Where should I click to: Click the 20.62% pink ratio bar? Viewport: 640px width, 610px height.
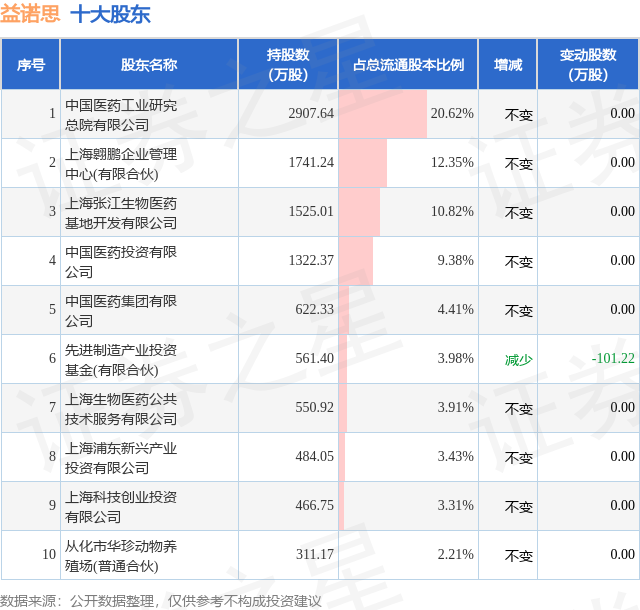383,114
